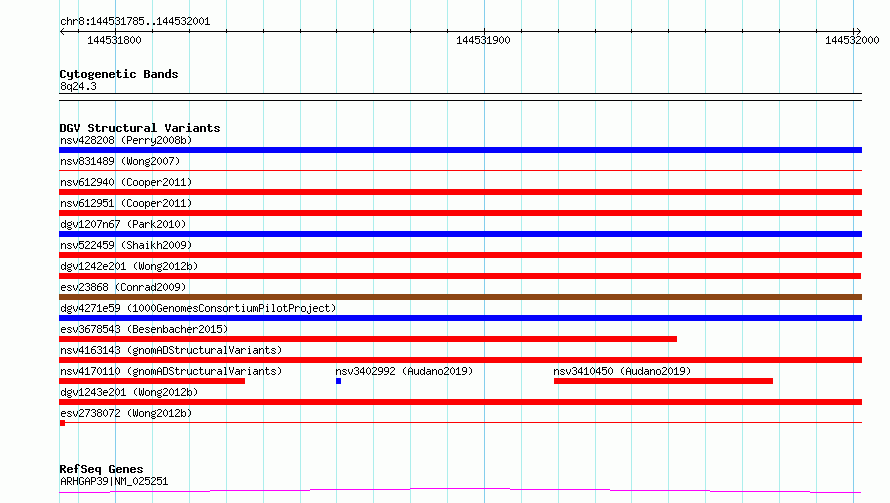Open dgv1242e201 (Wong2012b) label
This screenshot has width=890, height=503.
point(129,266)
